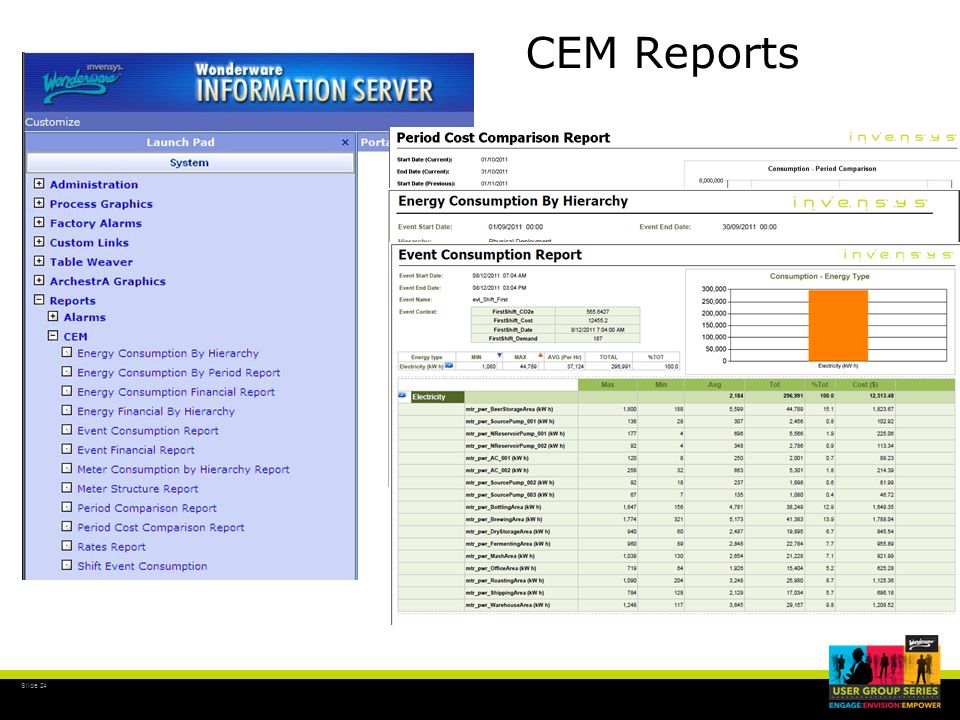Click the System header button

(190, 163)
